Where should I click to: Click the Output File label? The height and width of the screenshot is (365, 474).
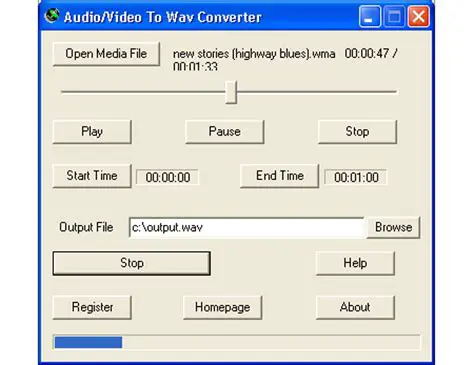[86, 227]
